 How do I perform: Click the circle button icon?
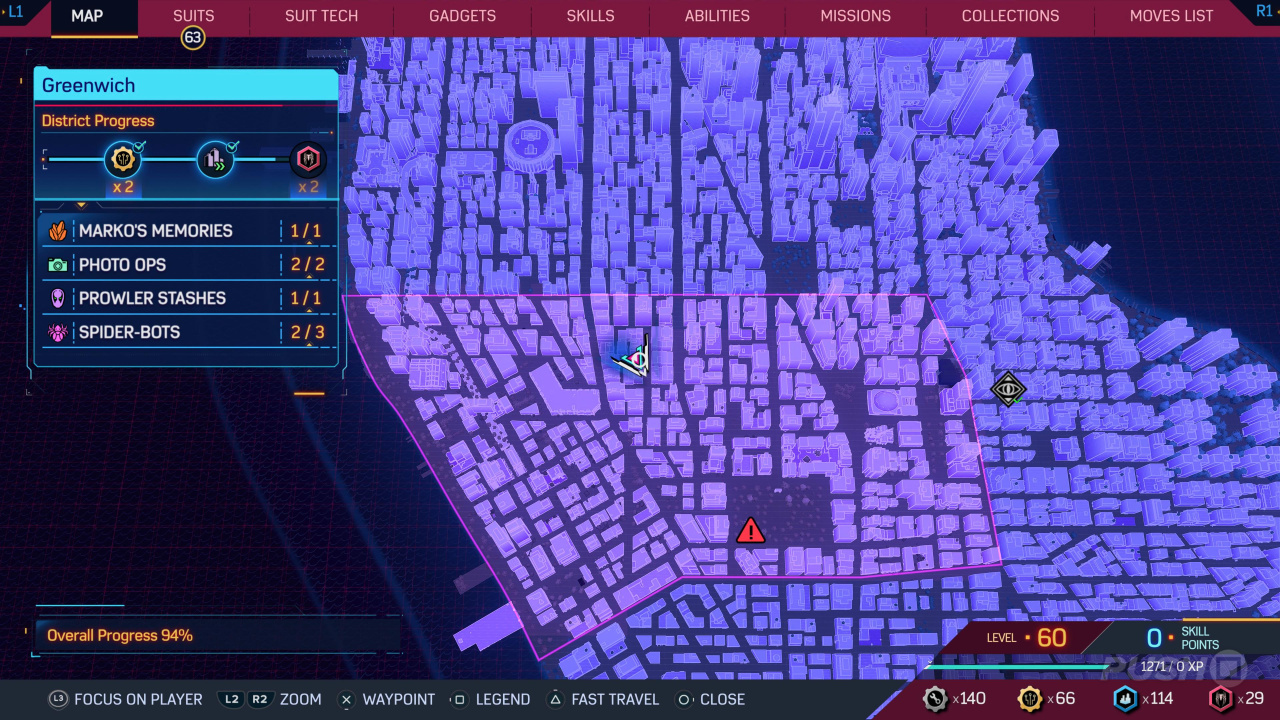(x=684, y=700)
